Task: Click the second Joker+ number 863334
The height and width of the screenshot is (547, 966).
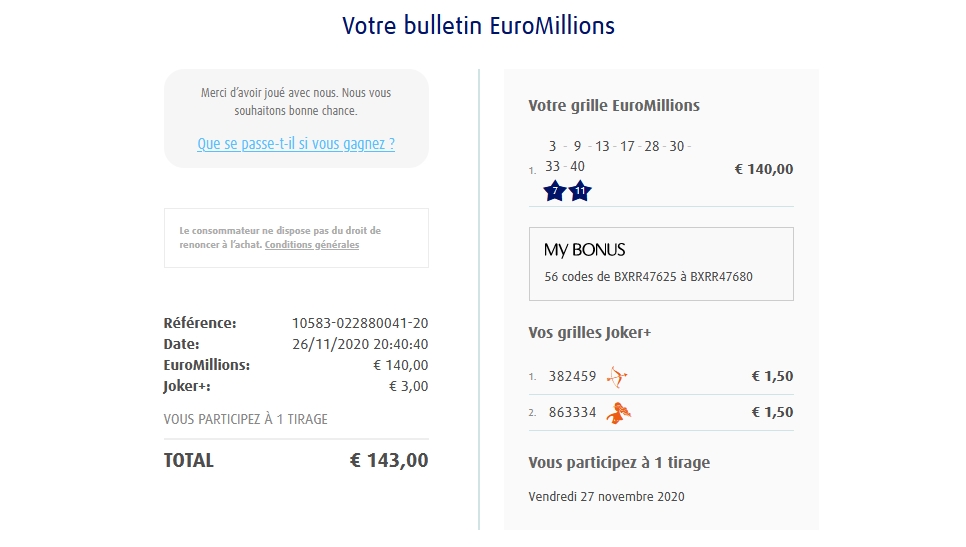Action: click(x=572, y=412)
